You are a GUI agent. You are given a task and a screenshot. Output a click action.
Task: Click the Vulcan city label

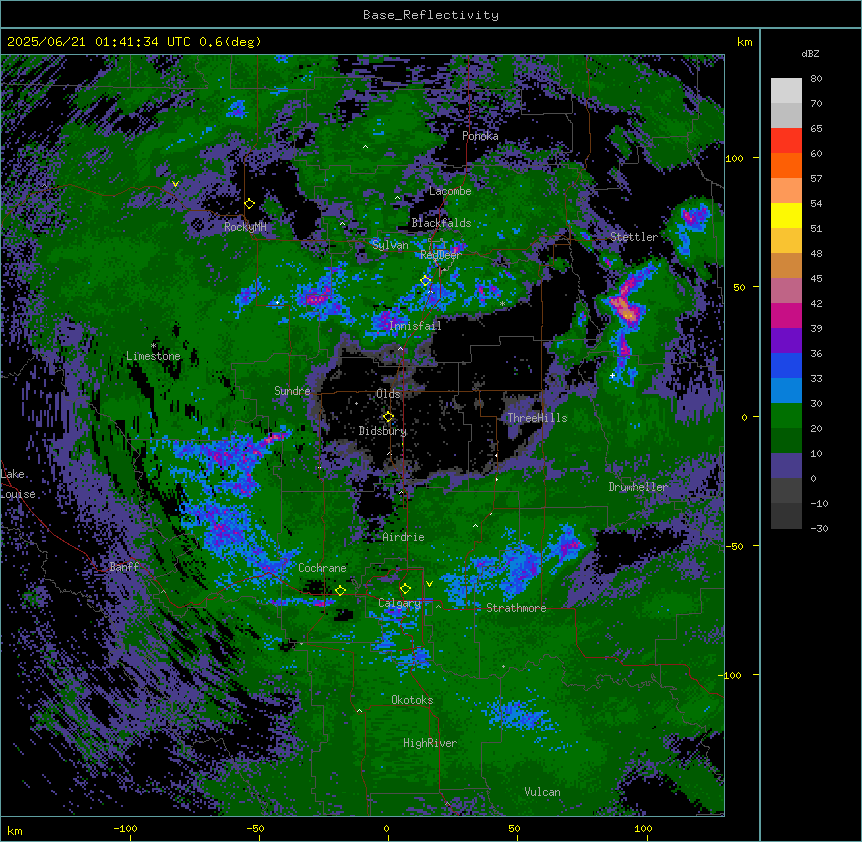(x=542, y=792)
